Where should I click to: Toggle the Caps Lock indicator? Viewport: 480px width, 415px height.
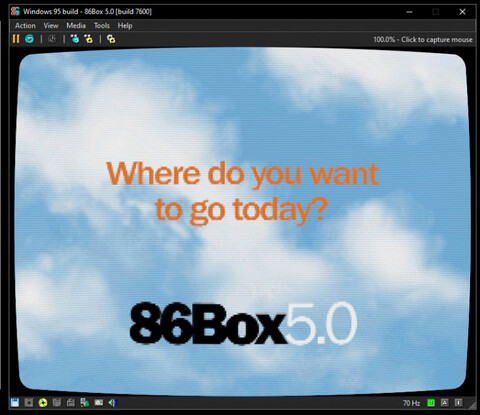pos(445,403)
